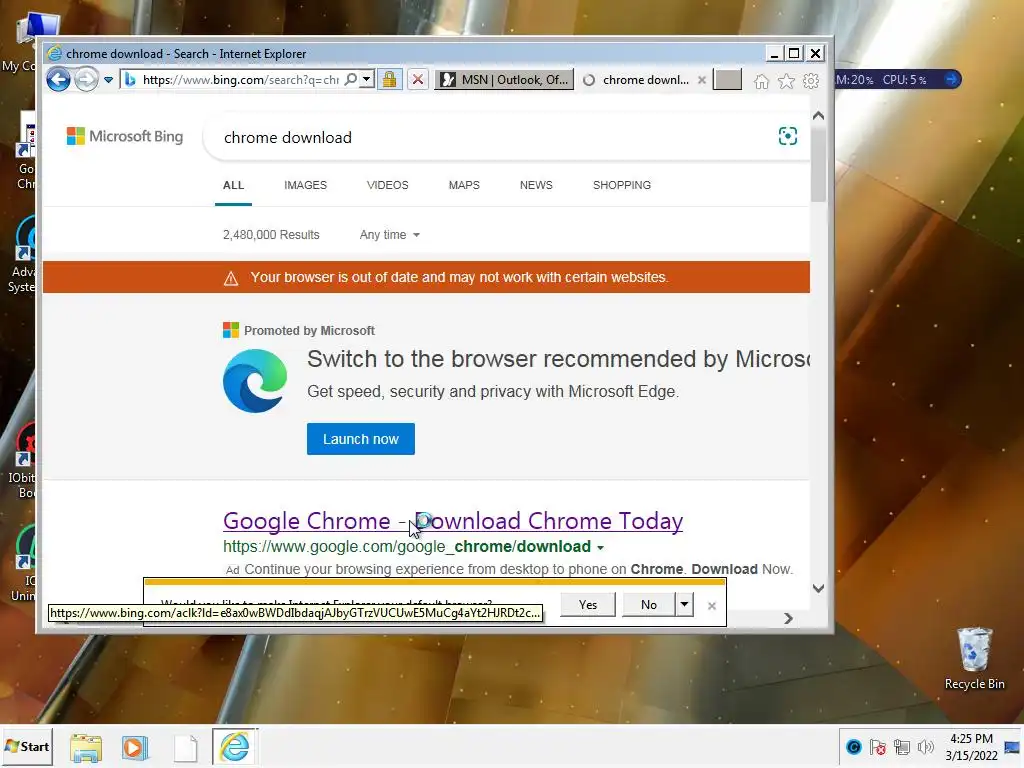Click the Internet Explorer taskbar icon
This screenshot has height=768, width=1024.
234,746
